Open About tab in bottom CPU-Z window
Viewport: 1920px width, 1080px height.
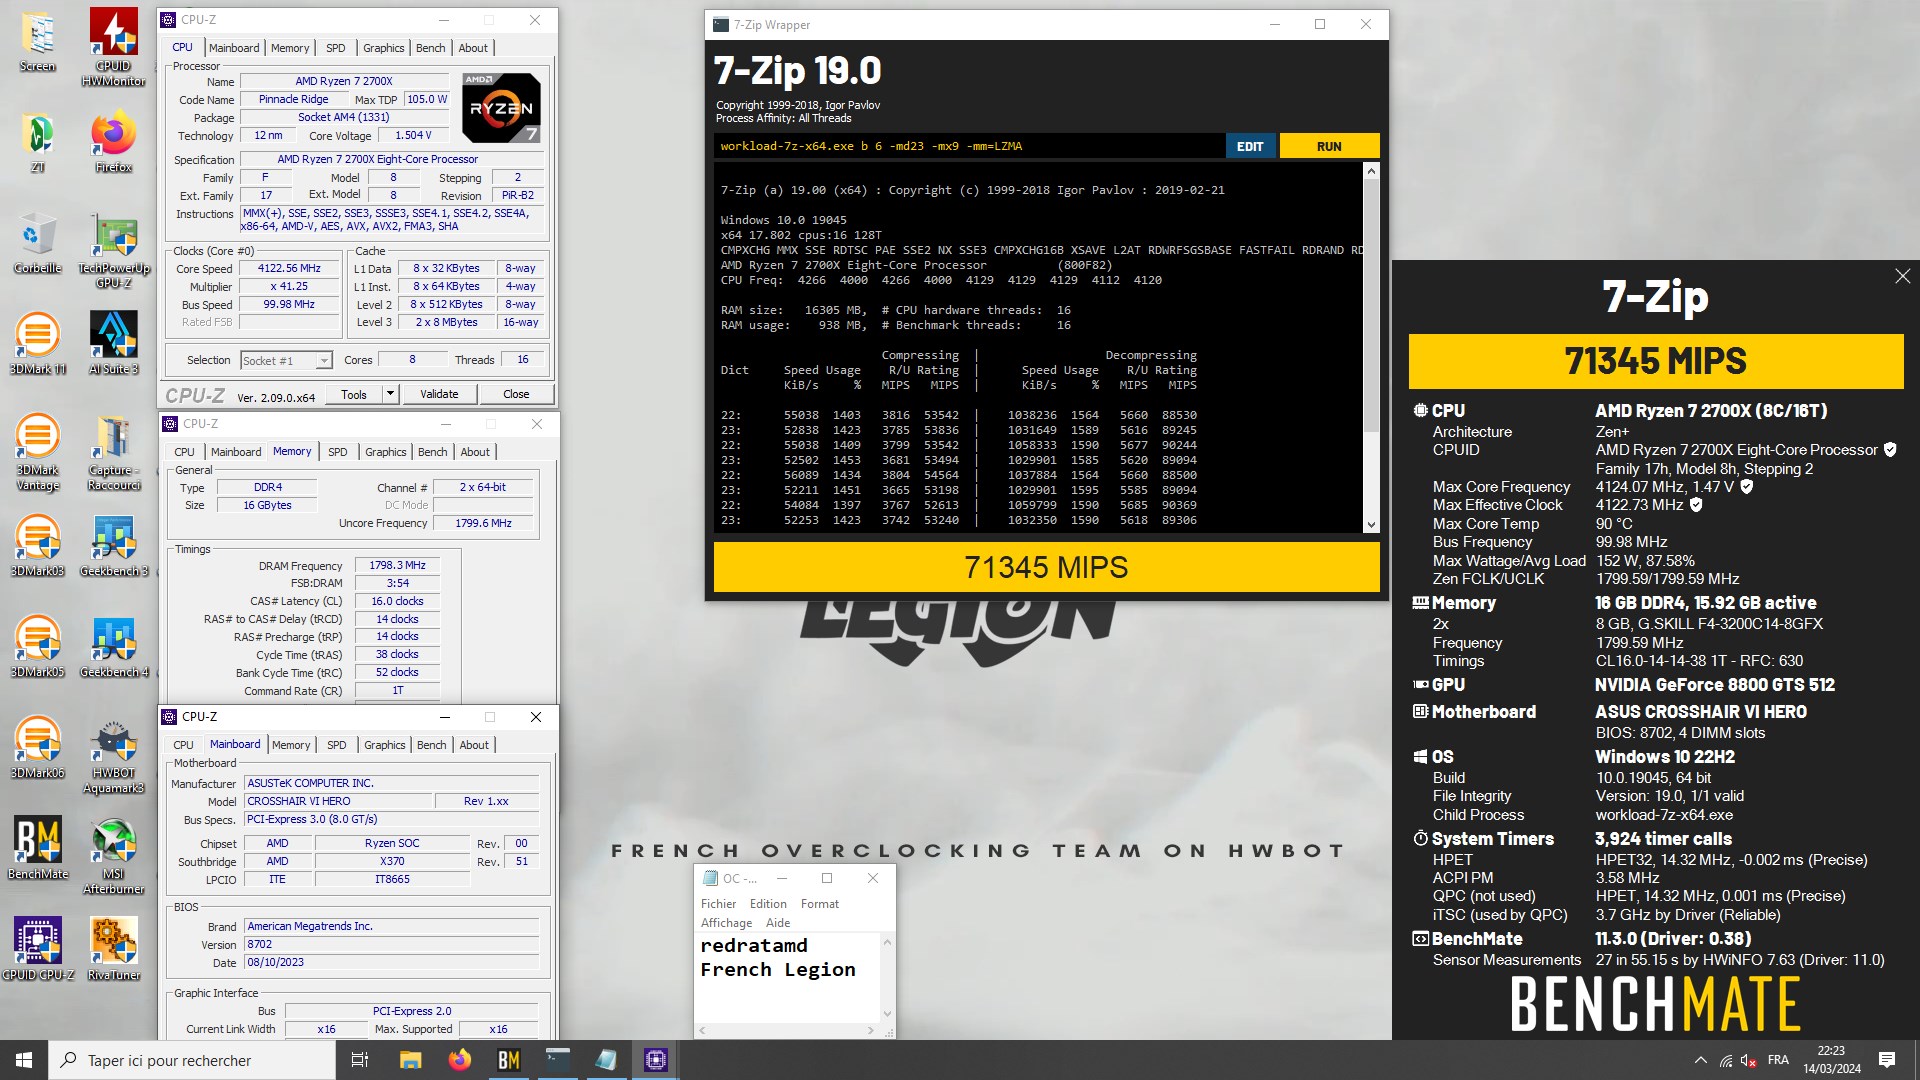tap(474, 745)
